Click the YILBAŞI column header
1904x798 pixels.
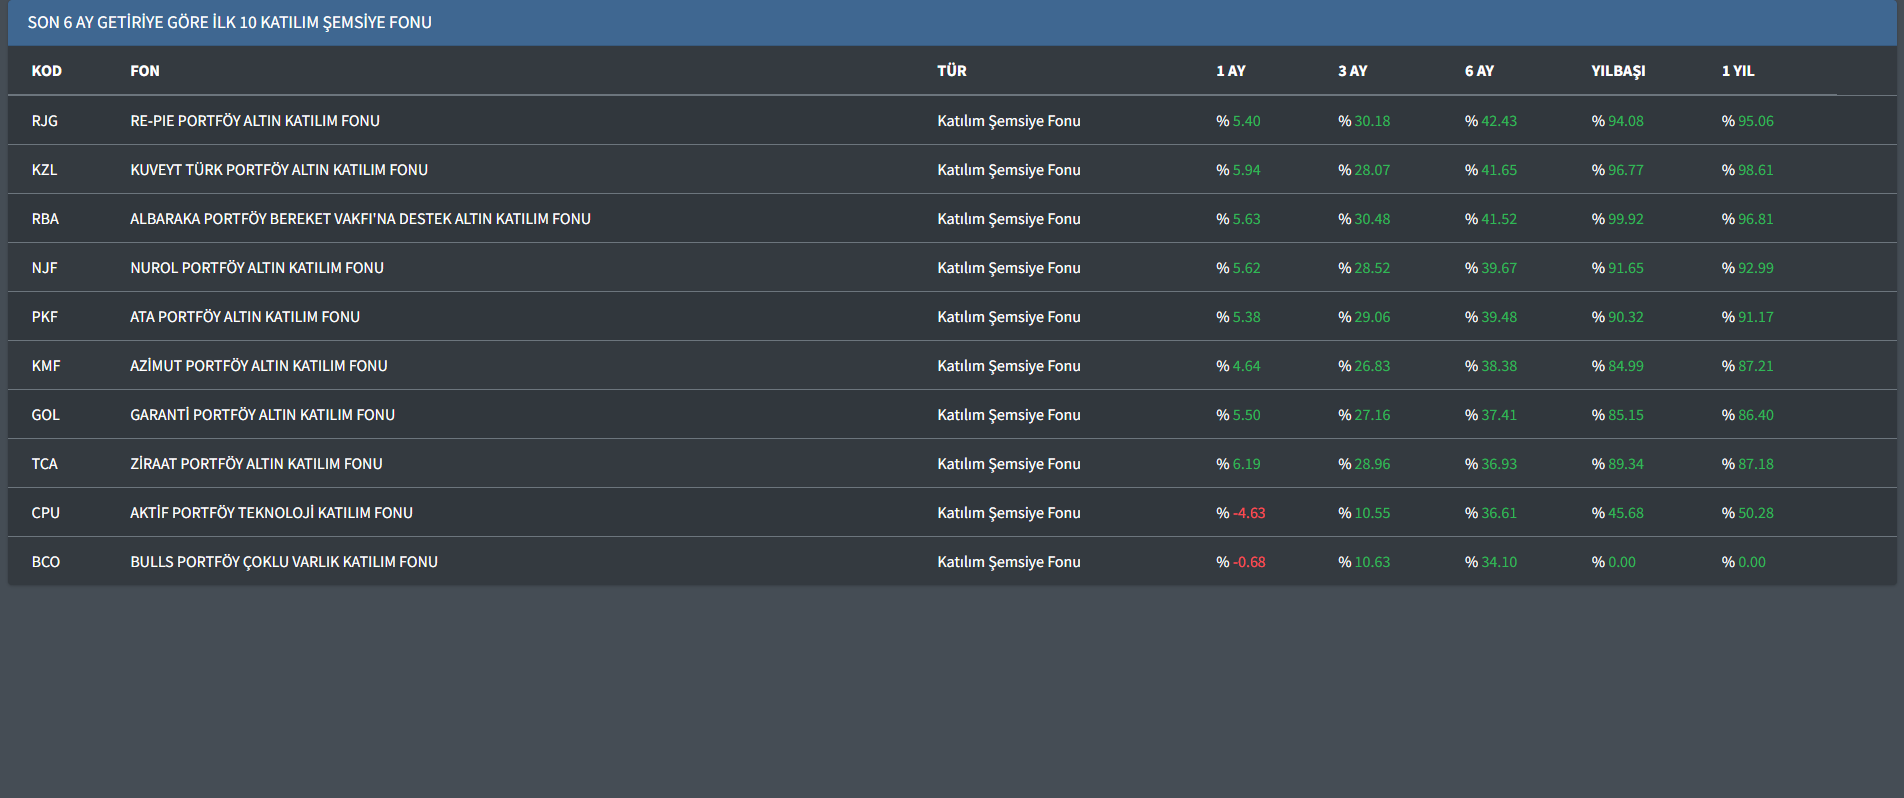1617,71
